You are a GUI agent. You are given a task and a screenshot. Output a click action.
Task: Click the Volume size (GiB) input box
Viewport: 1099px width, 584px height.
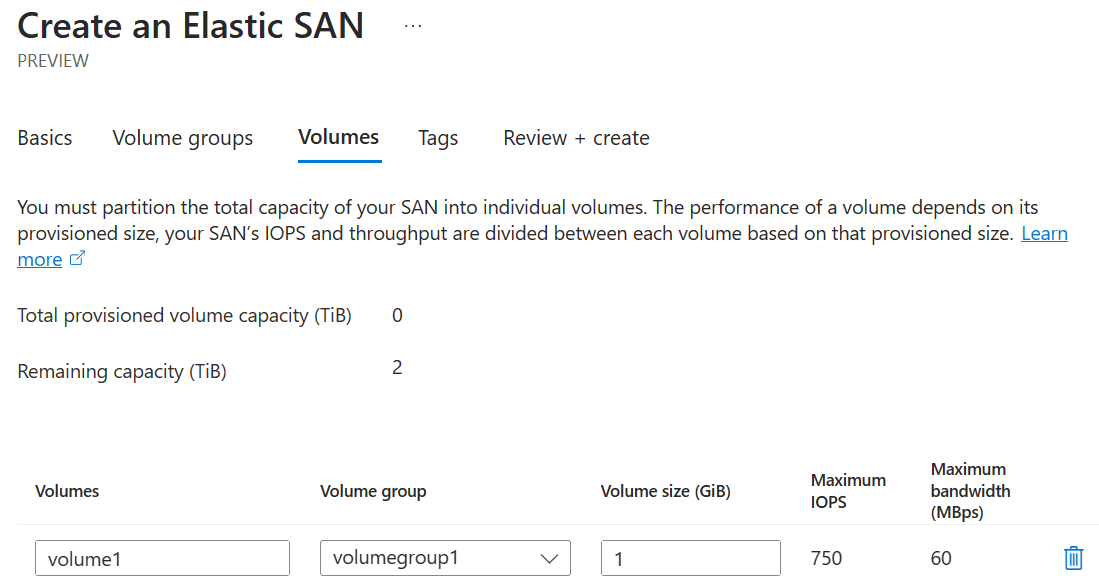coord(690,558)
